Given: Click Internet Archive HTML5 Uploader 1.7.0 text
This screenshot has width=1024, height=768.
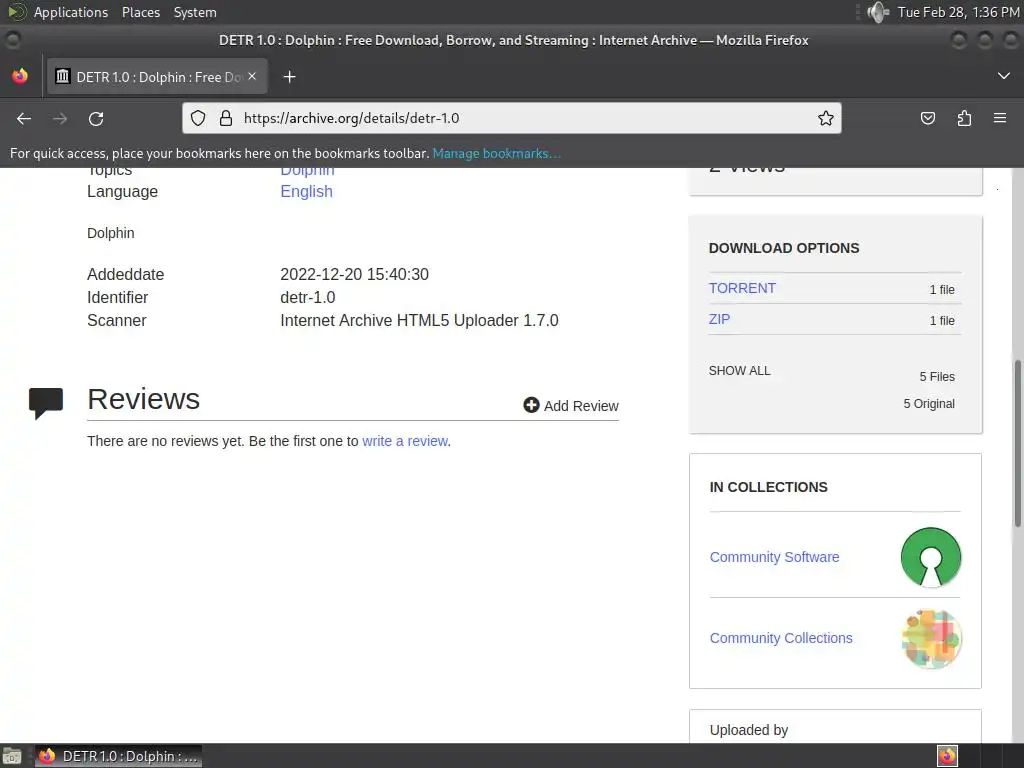Looking at the screenshot, I should [419, 321].
